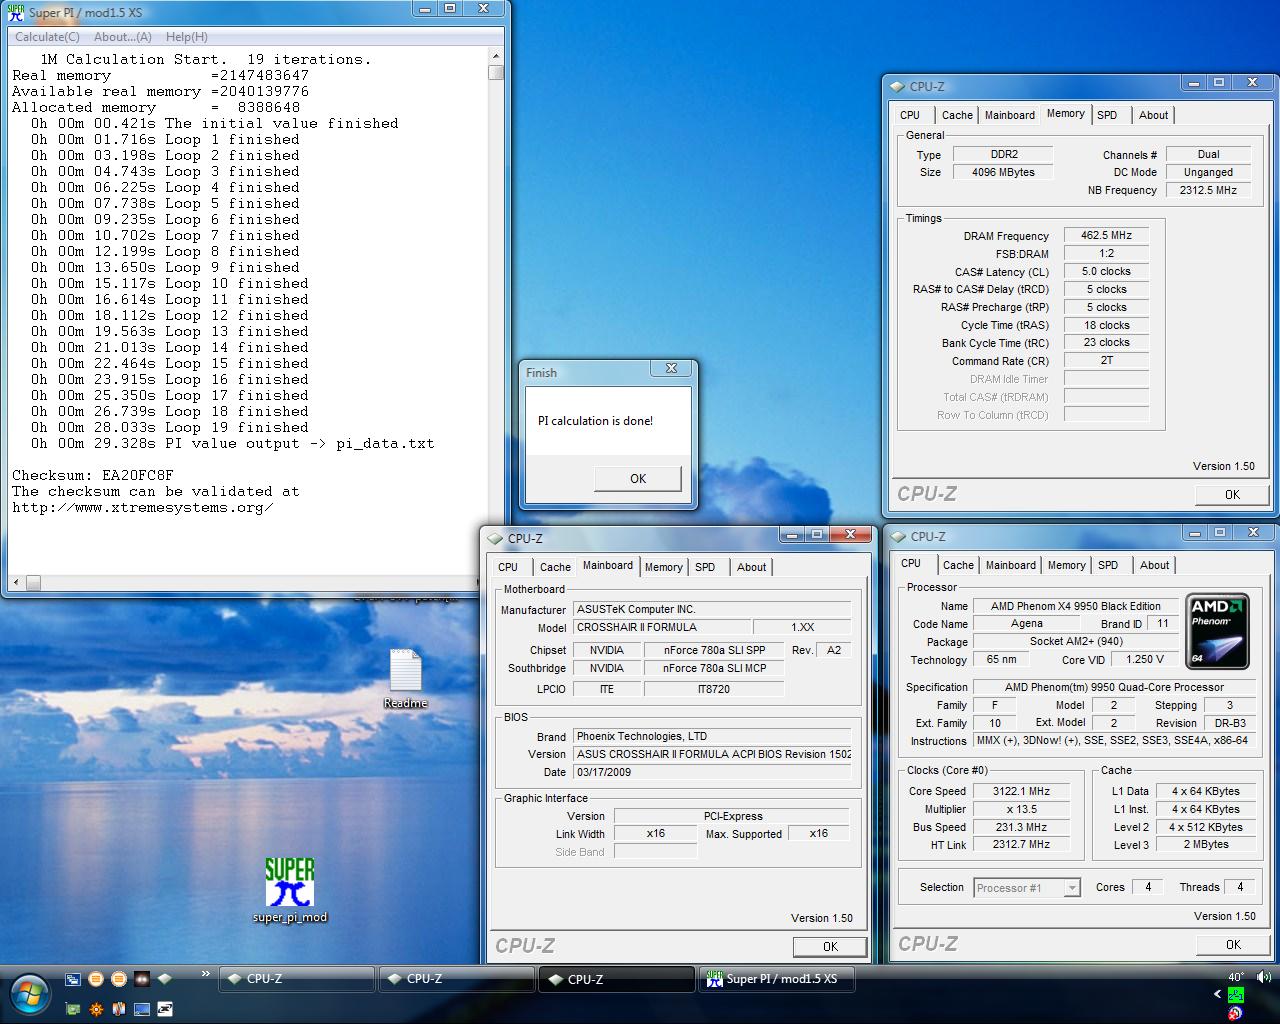Click the Checksum: EA20FC8F line
Screen dimensions: 1280x1024
click(x=92, y=475)
